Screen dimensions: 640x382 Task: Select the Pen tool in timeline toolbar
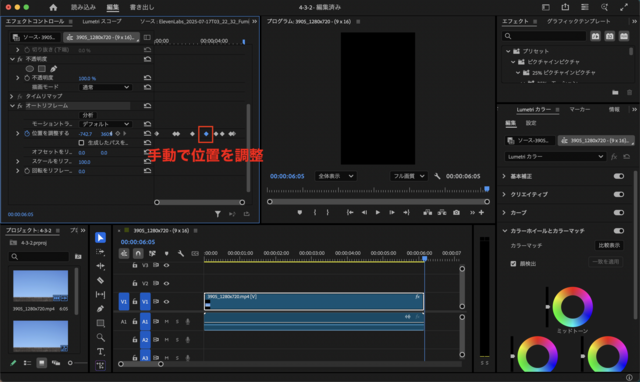(x=100, y=309)
